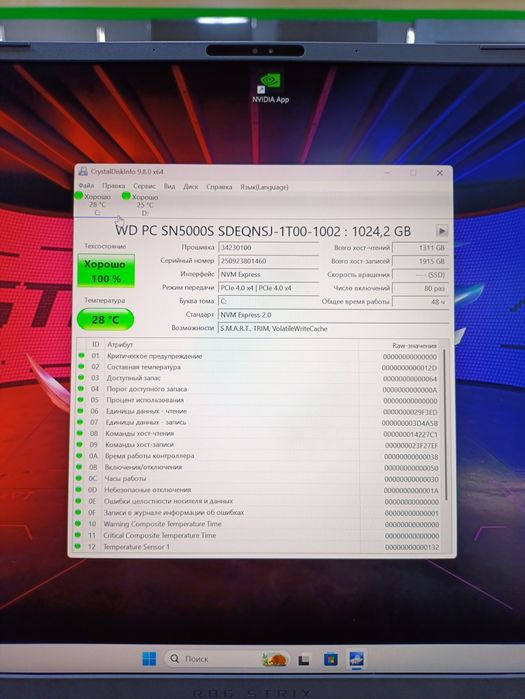Open the NVIDIA App desktop shortcut
Image resolution: width=525 pixels, height=699 pixels.
point(271,88)
